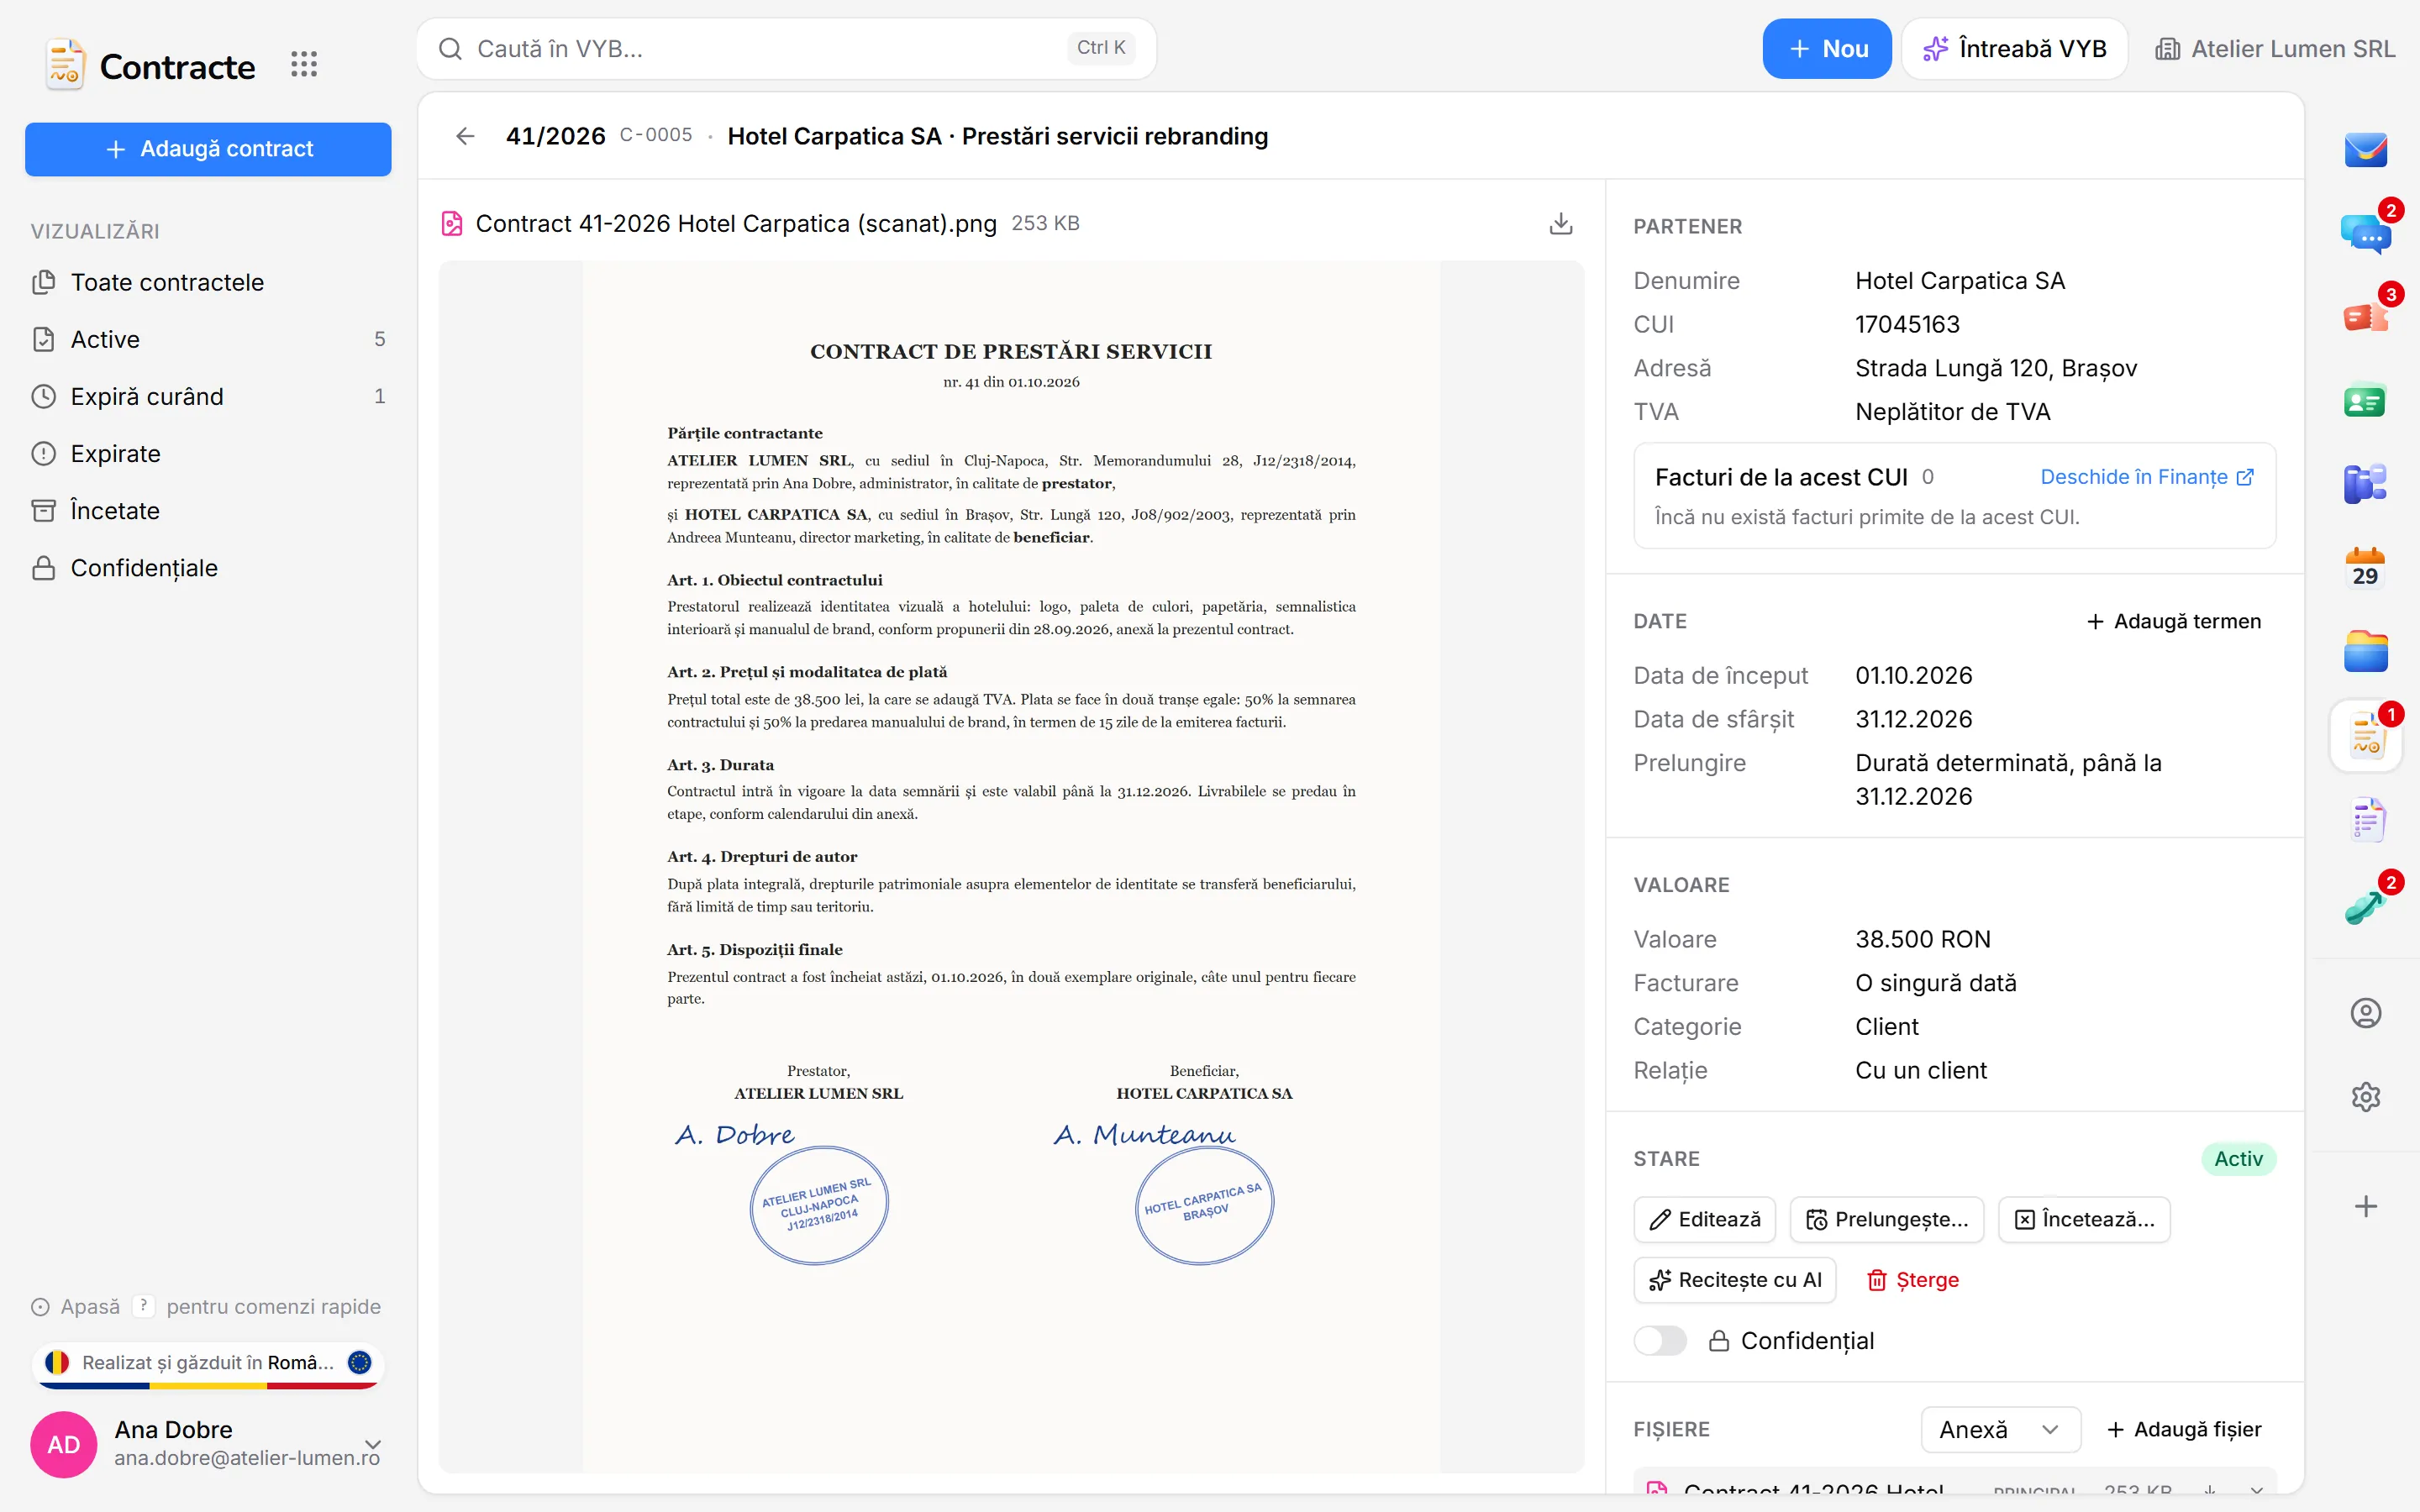Show the Încetate contracts view

point(208,511)
